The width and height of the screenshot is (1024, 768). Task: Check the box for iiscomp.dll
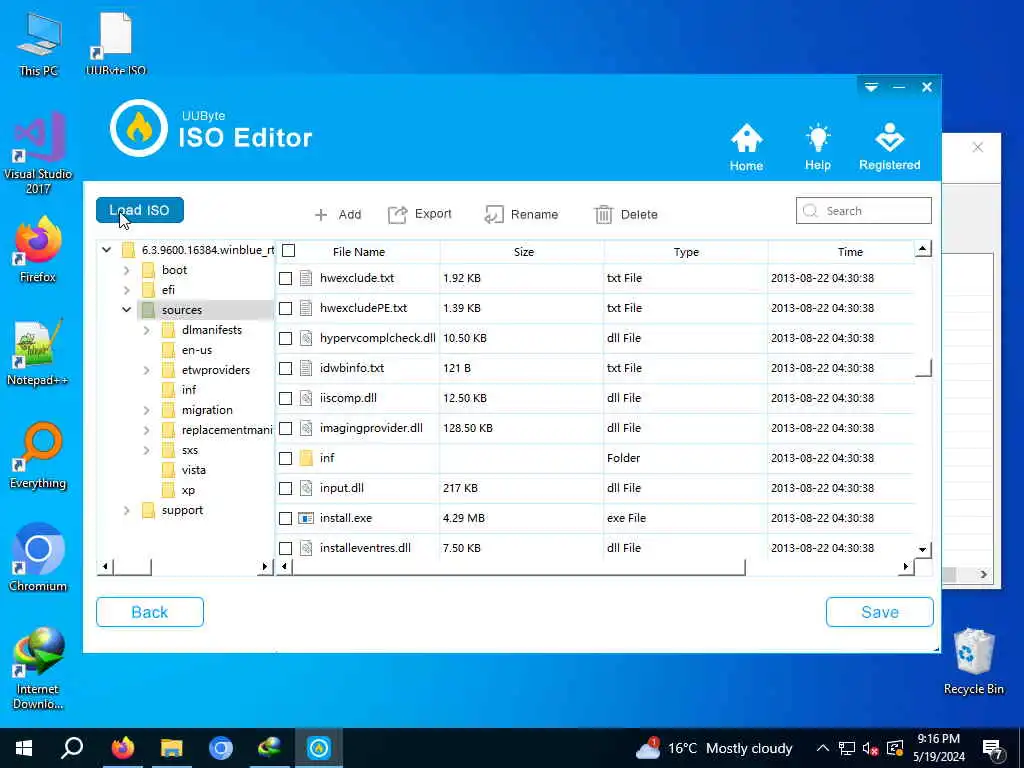(285, 398)
